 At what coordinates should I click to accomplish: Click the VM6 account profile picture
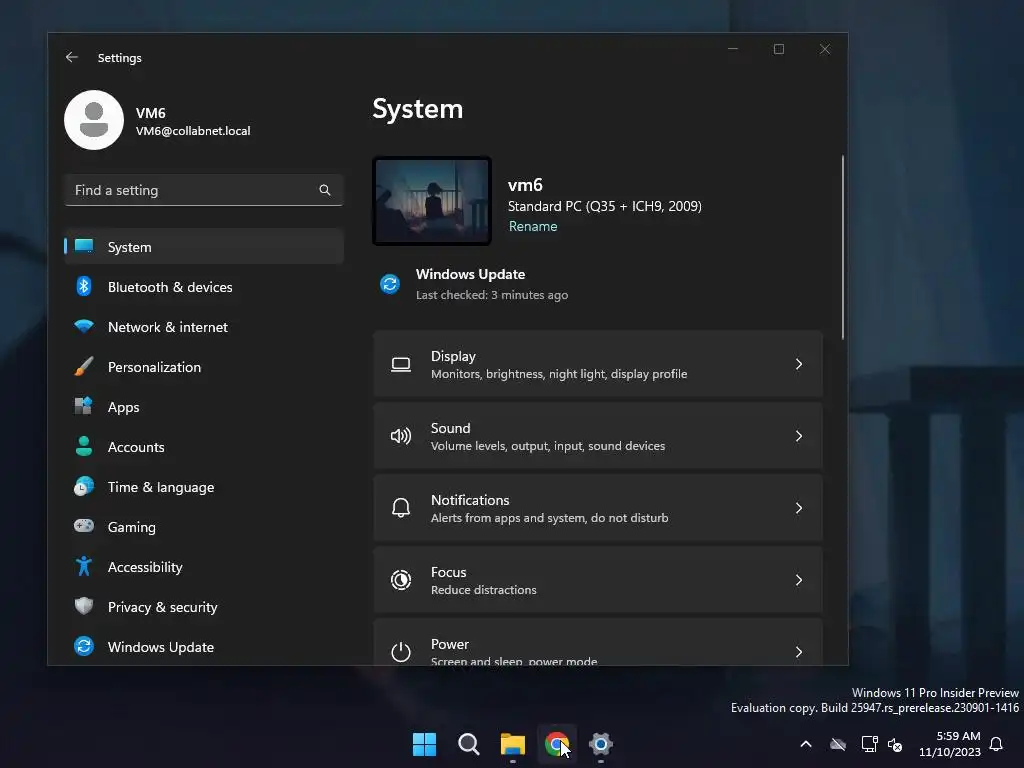(94, 120)
